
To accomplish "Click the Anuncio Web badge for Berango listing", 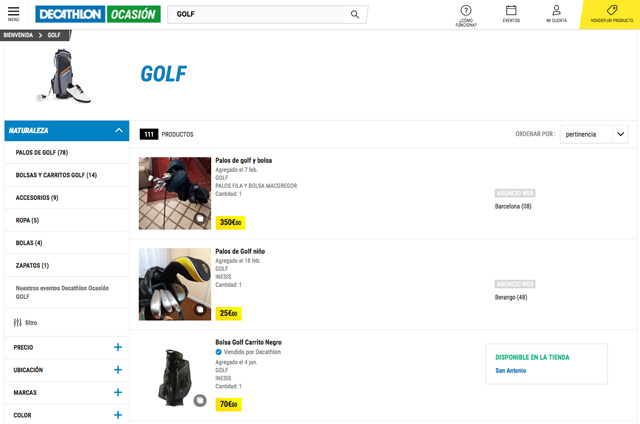I will click(515, 284).
